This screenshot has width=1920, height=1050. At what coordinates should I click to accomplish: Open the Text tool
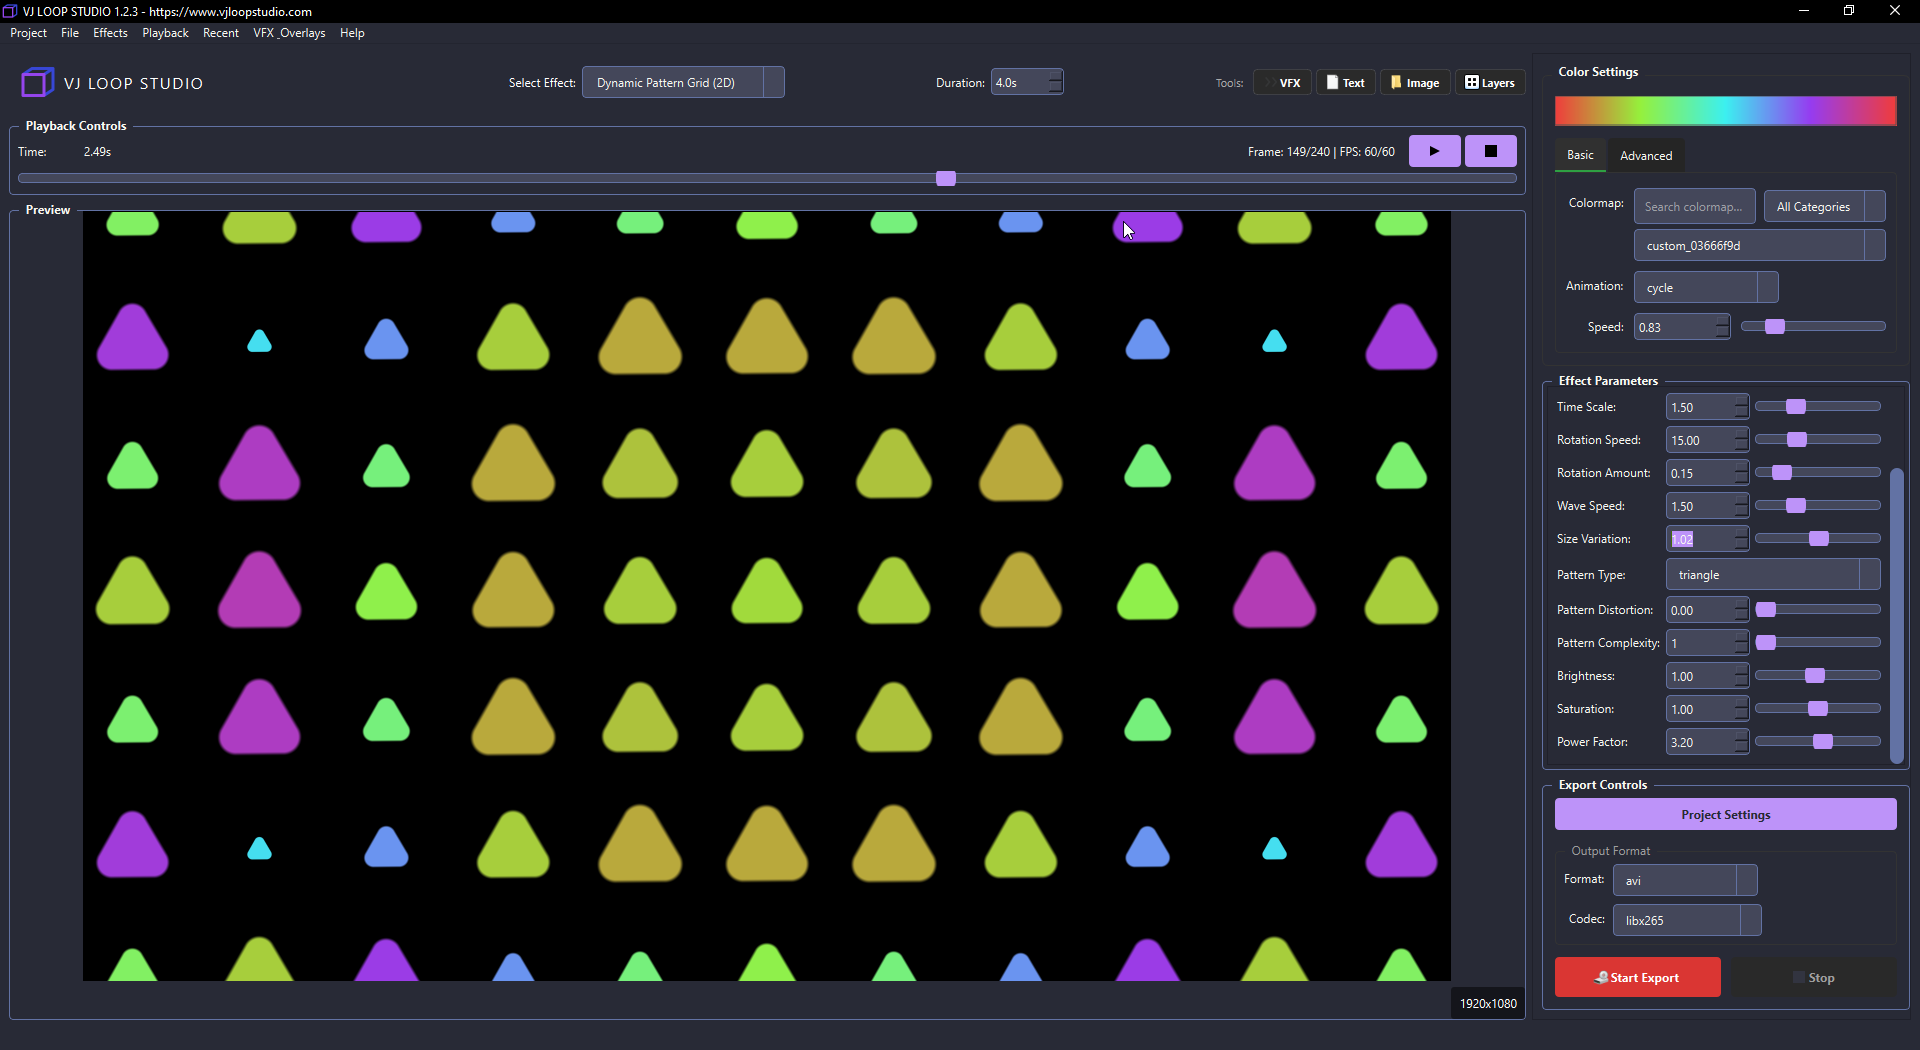[1346, 83]
